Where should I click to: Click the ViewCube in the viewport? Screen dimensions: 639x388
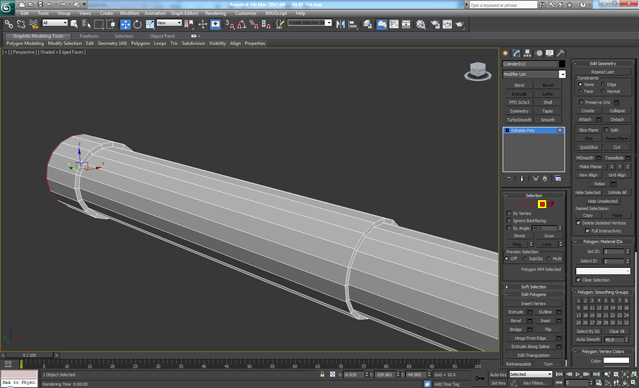pos(477,71)
